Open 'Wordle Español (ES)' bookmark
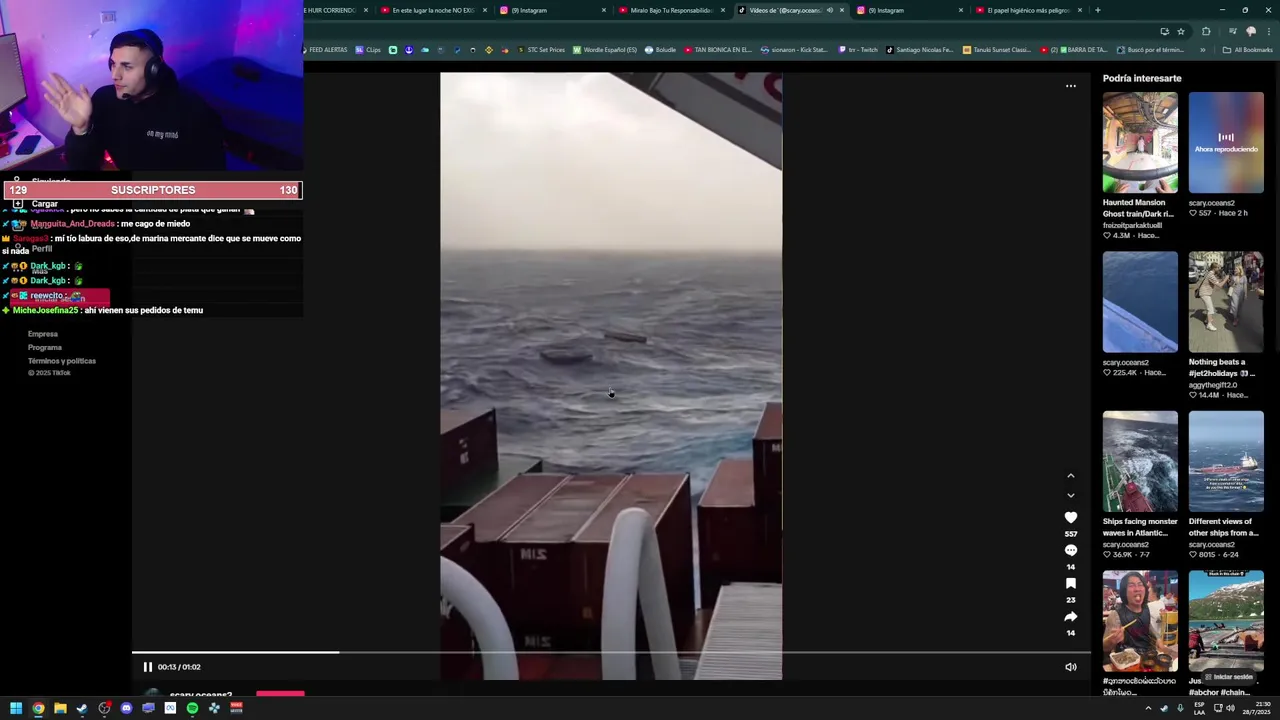Image resolution: width=1280 pixels, height=720 pixels. click(605, 50)
